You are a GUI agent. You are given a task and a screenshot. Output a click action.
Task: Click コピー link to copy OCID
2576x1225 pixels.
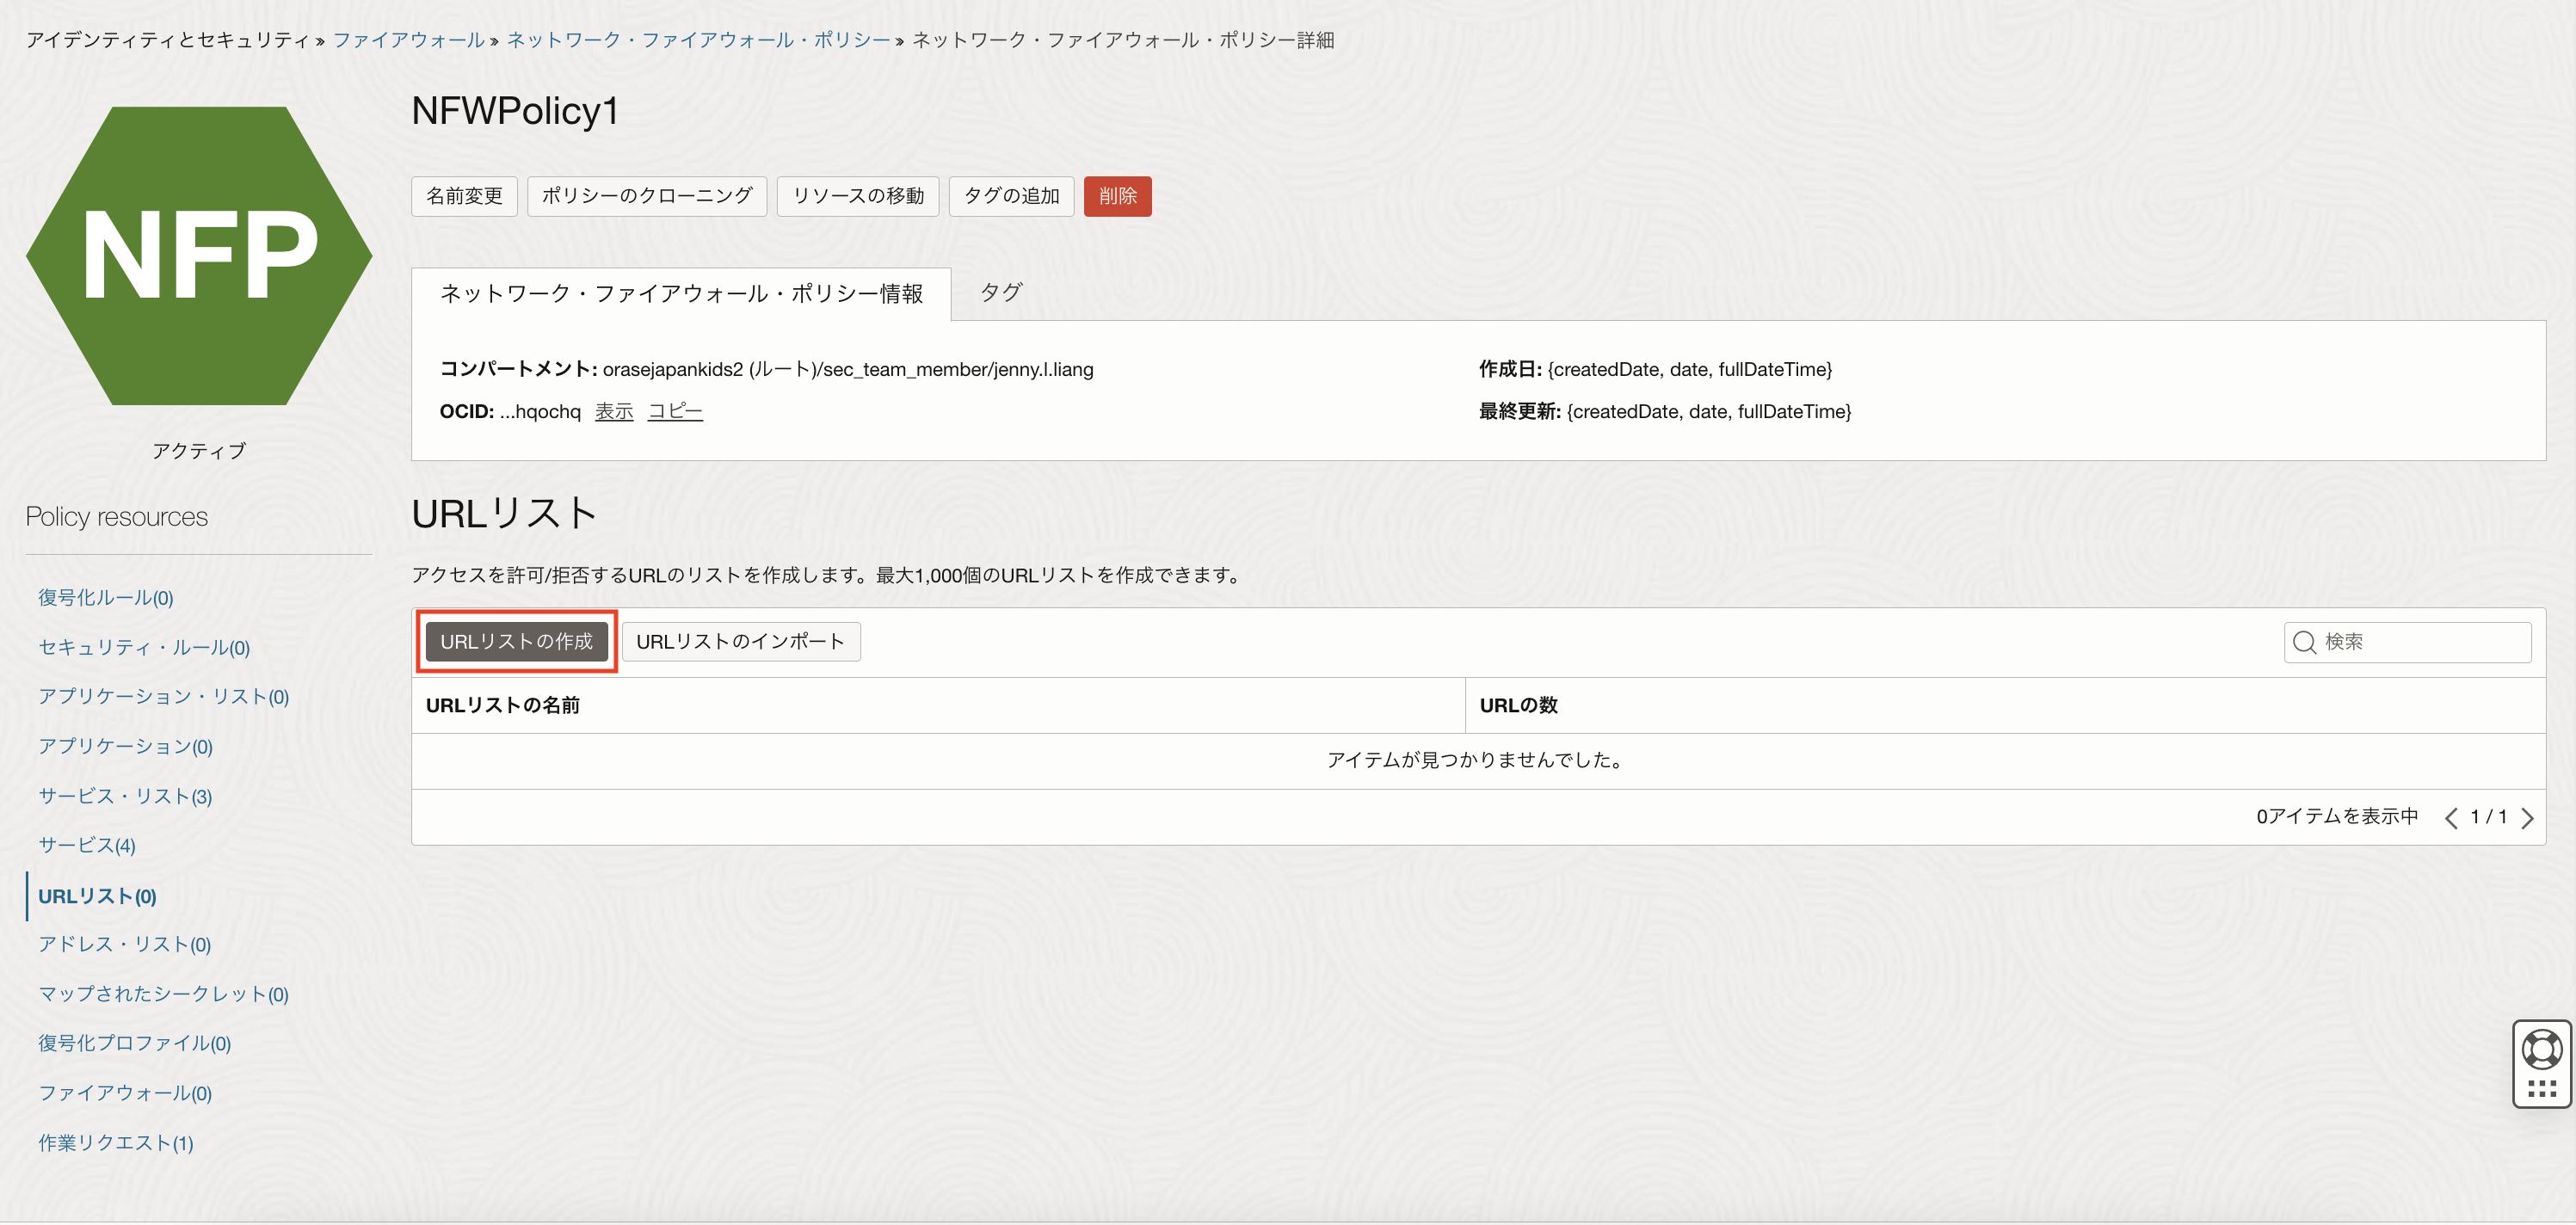675,411
